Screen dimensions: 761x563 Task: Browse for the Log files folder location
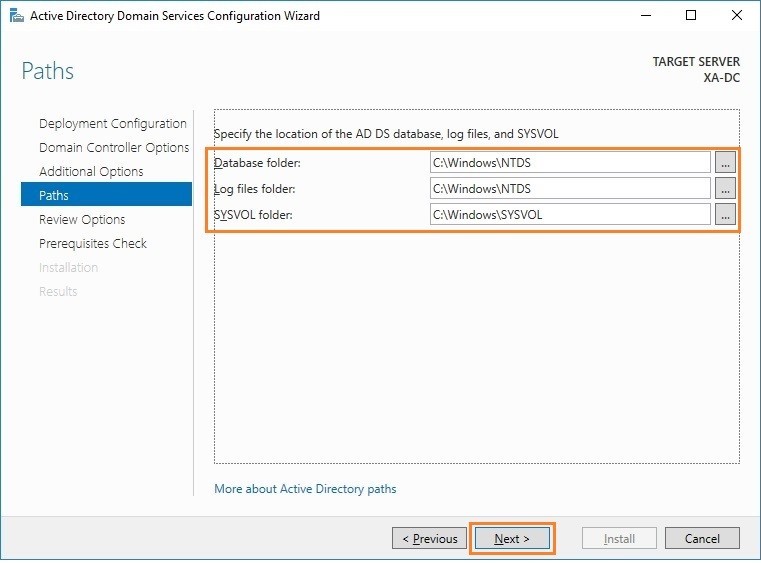click(725, 188)
